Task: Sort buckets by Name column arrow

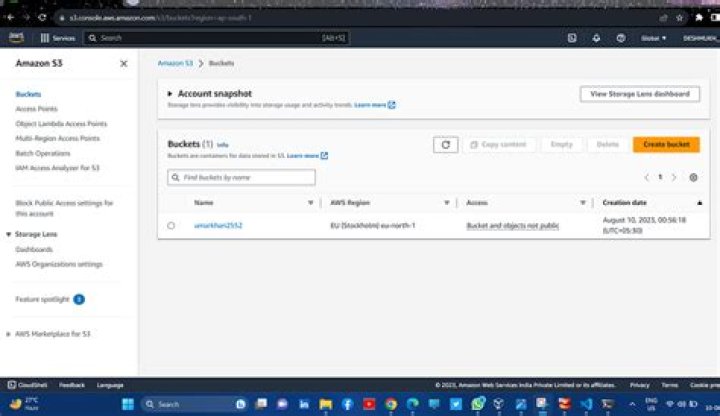Action: click(x=310, y=202)
